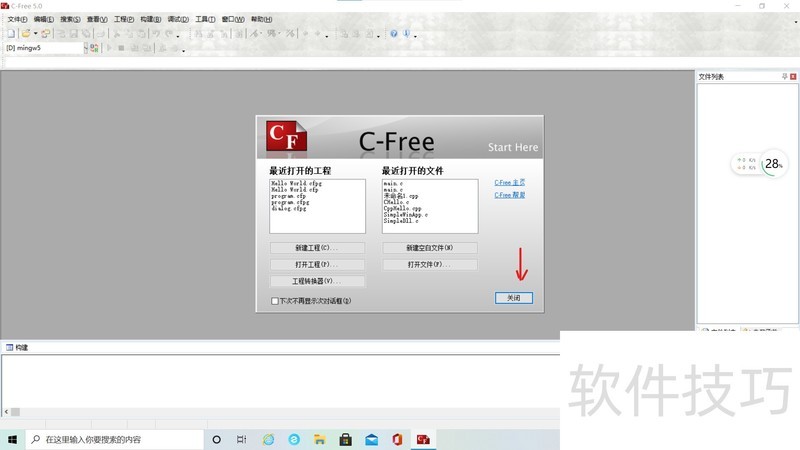Click the build panel scroll left arrow
The height and width of the screenshot is (450, 800).
[x=6, y=412]
